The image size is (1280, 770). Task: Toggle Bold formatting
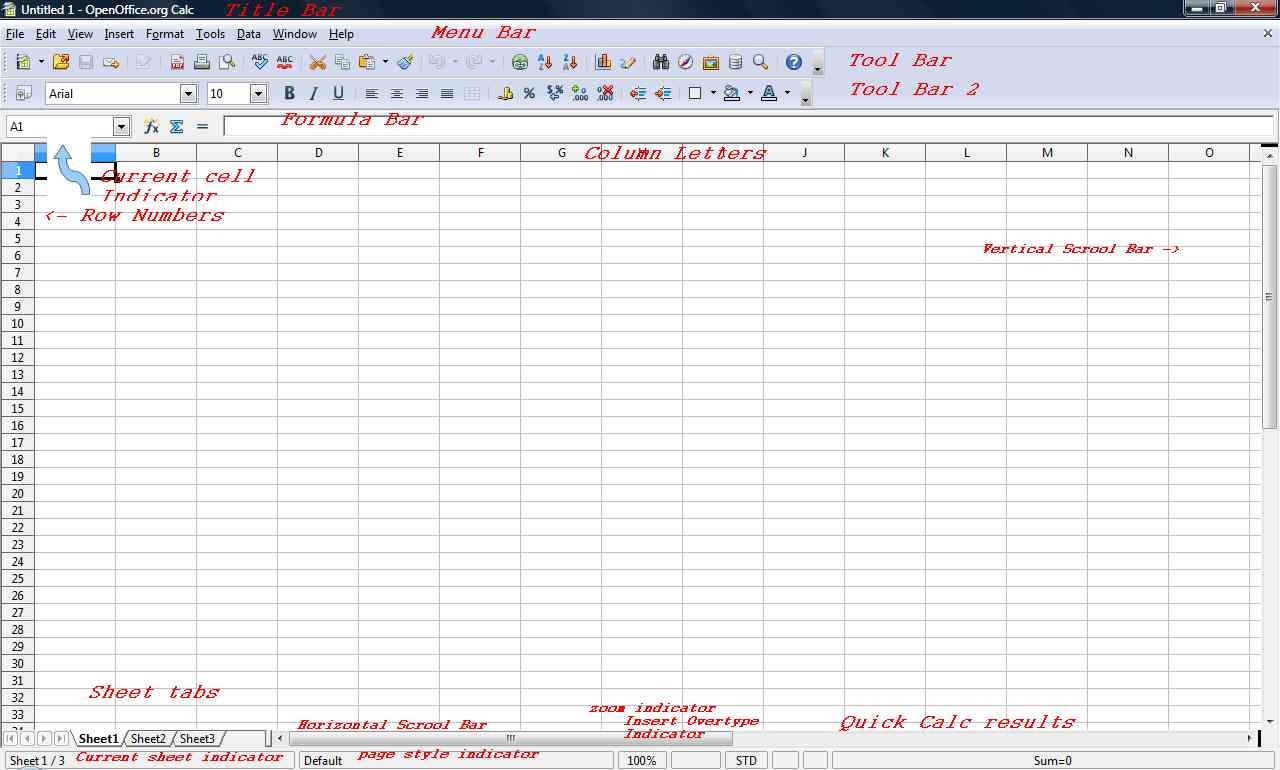point(289,93)
